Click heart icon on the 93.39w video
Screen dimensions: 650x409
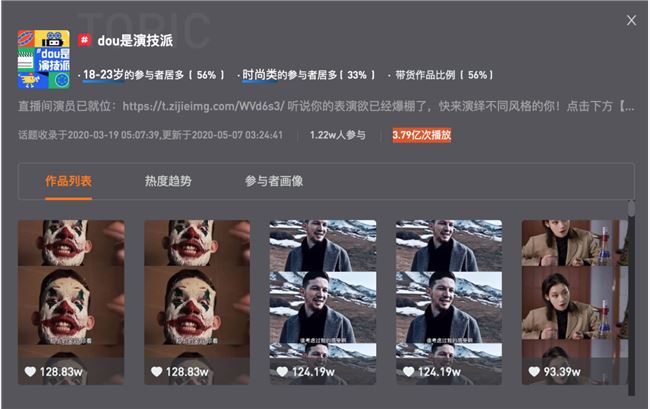(534, 371)
